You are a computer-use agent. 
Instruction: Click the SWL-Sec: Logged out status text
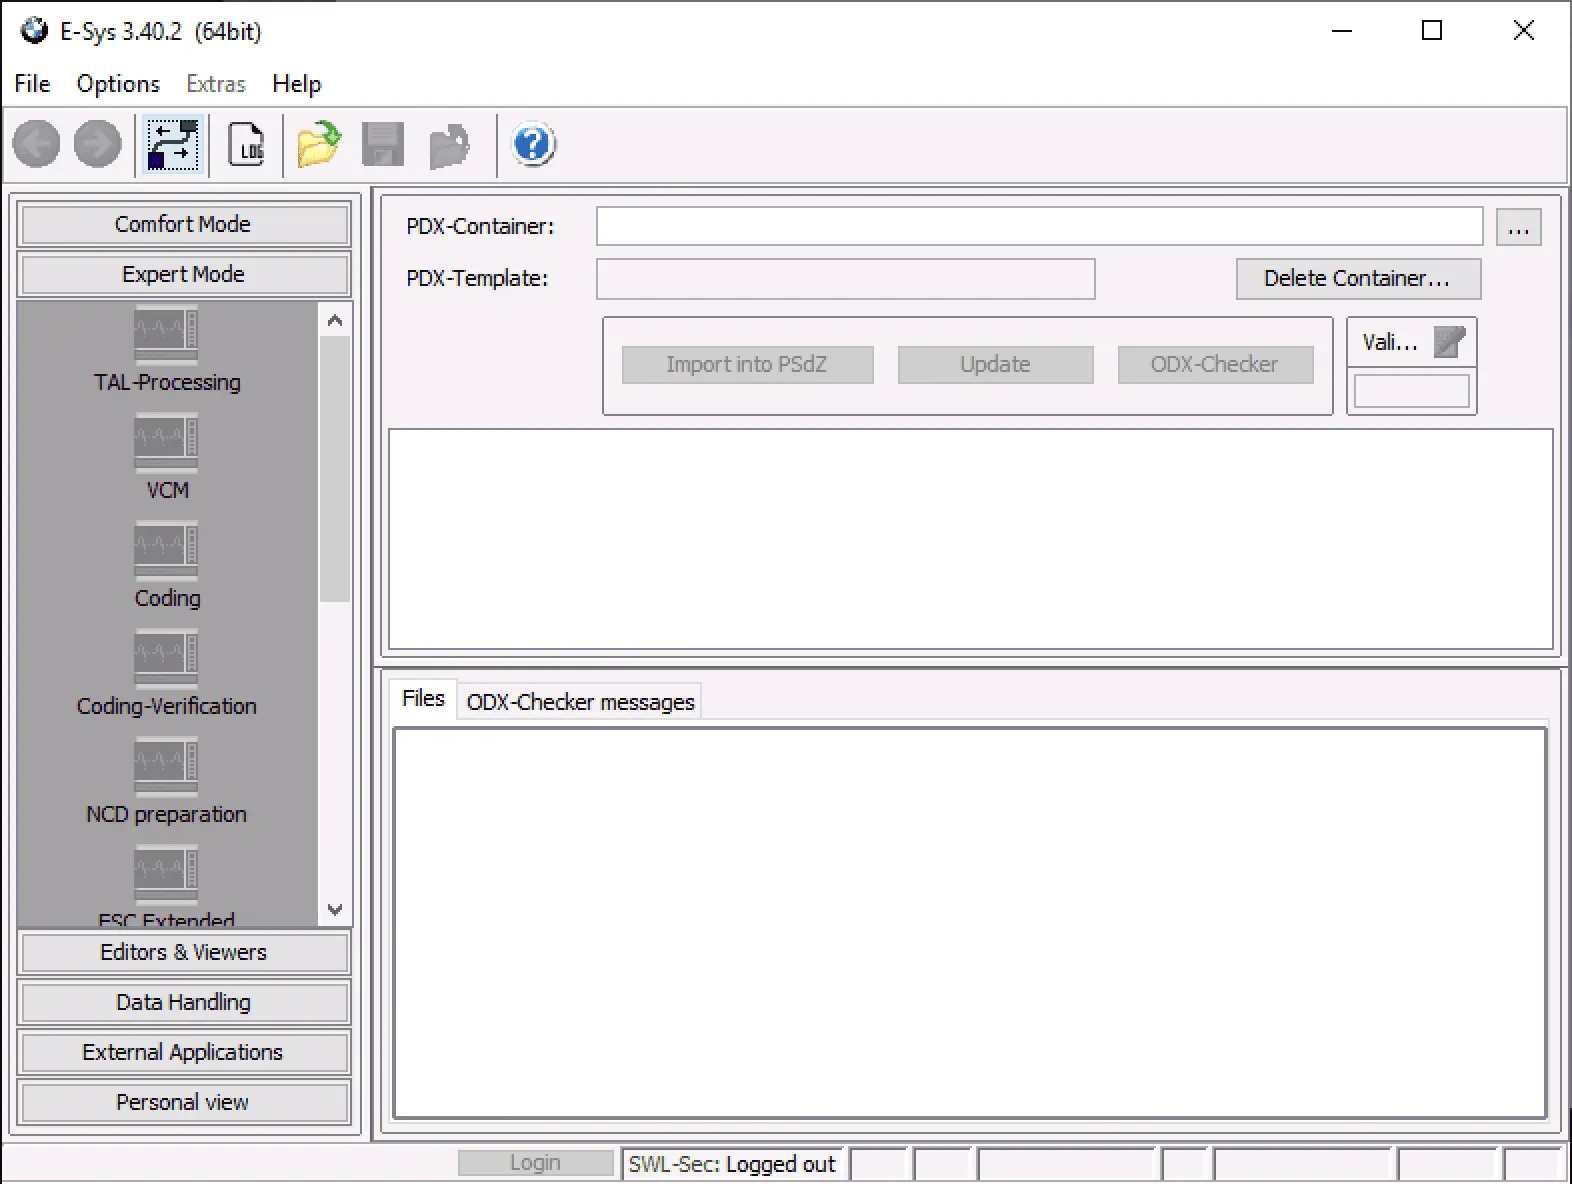[x=732, y=1164]
